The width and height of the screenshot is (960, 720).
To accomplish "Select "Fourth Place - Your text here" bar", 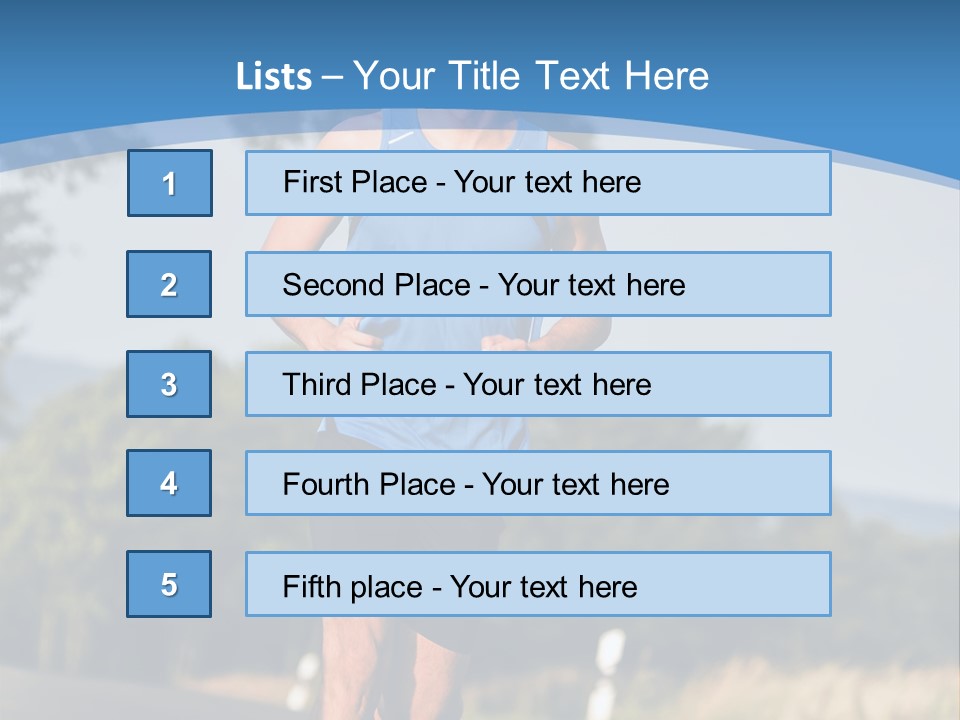I will click(538, 483).
